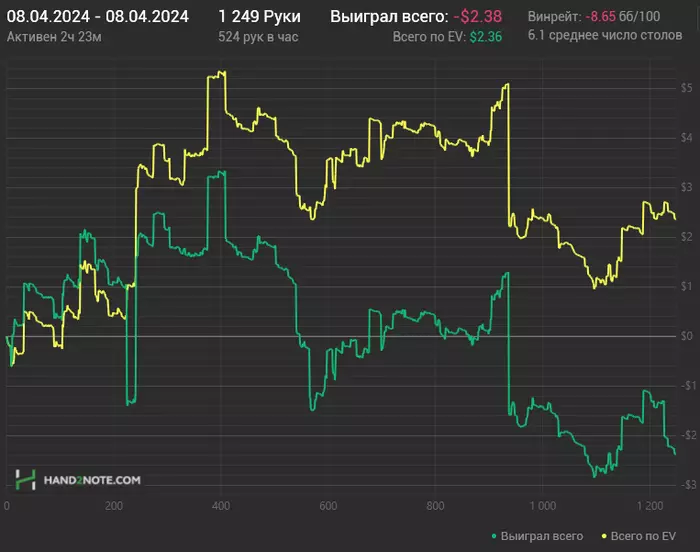700x552 pixels.
Task: Click the -$3 label on the y-axis
Action: (685, 485)
